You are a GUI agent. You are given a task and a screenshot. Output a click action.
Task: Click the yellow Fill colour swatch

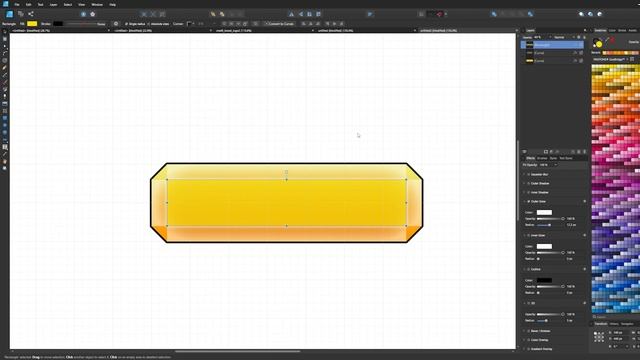[32, 24]
